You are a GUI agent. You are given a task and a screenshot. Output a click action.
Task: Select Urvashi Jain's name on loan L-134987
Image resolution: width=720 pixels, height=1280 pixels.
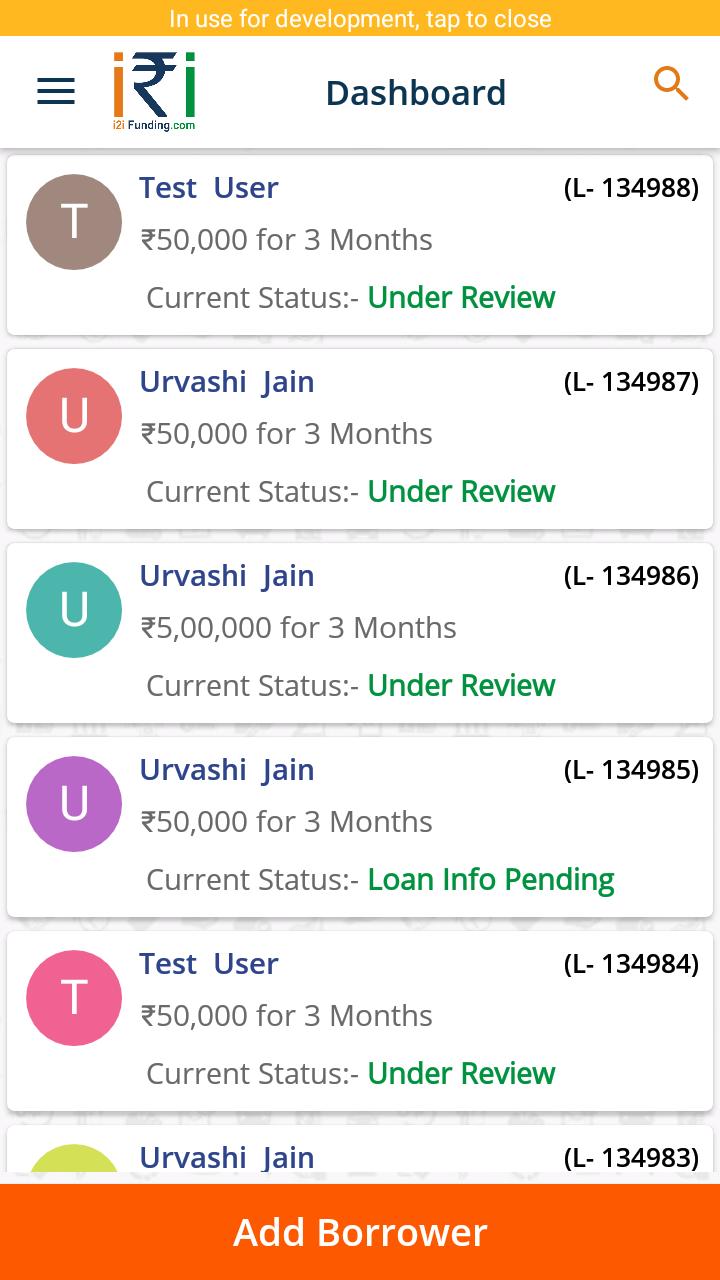click(227, 382)
